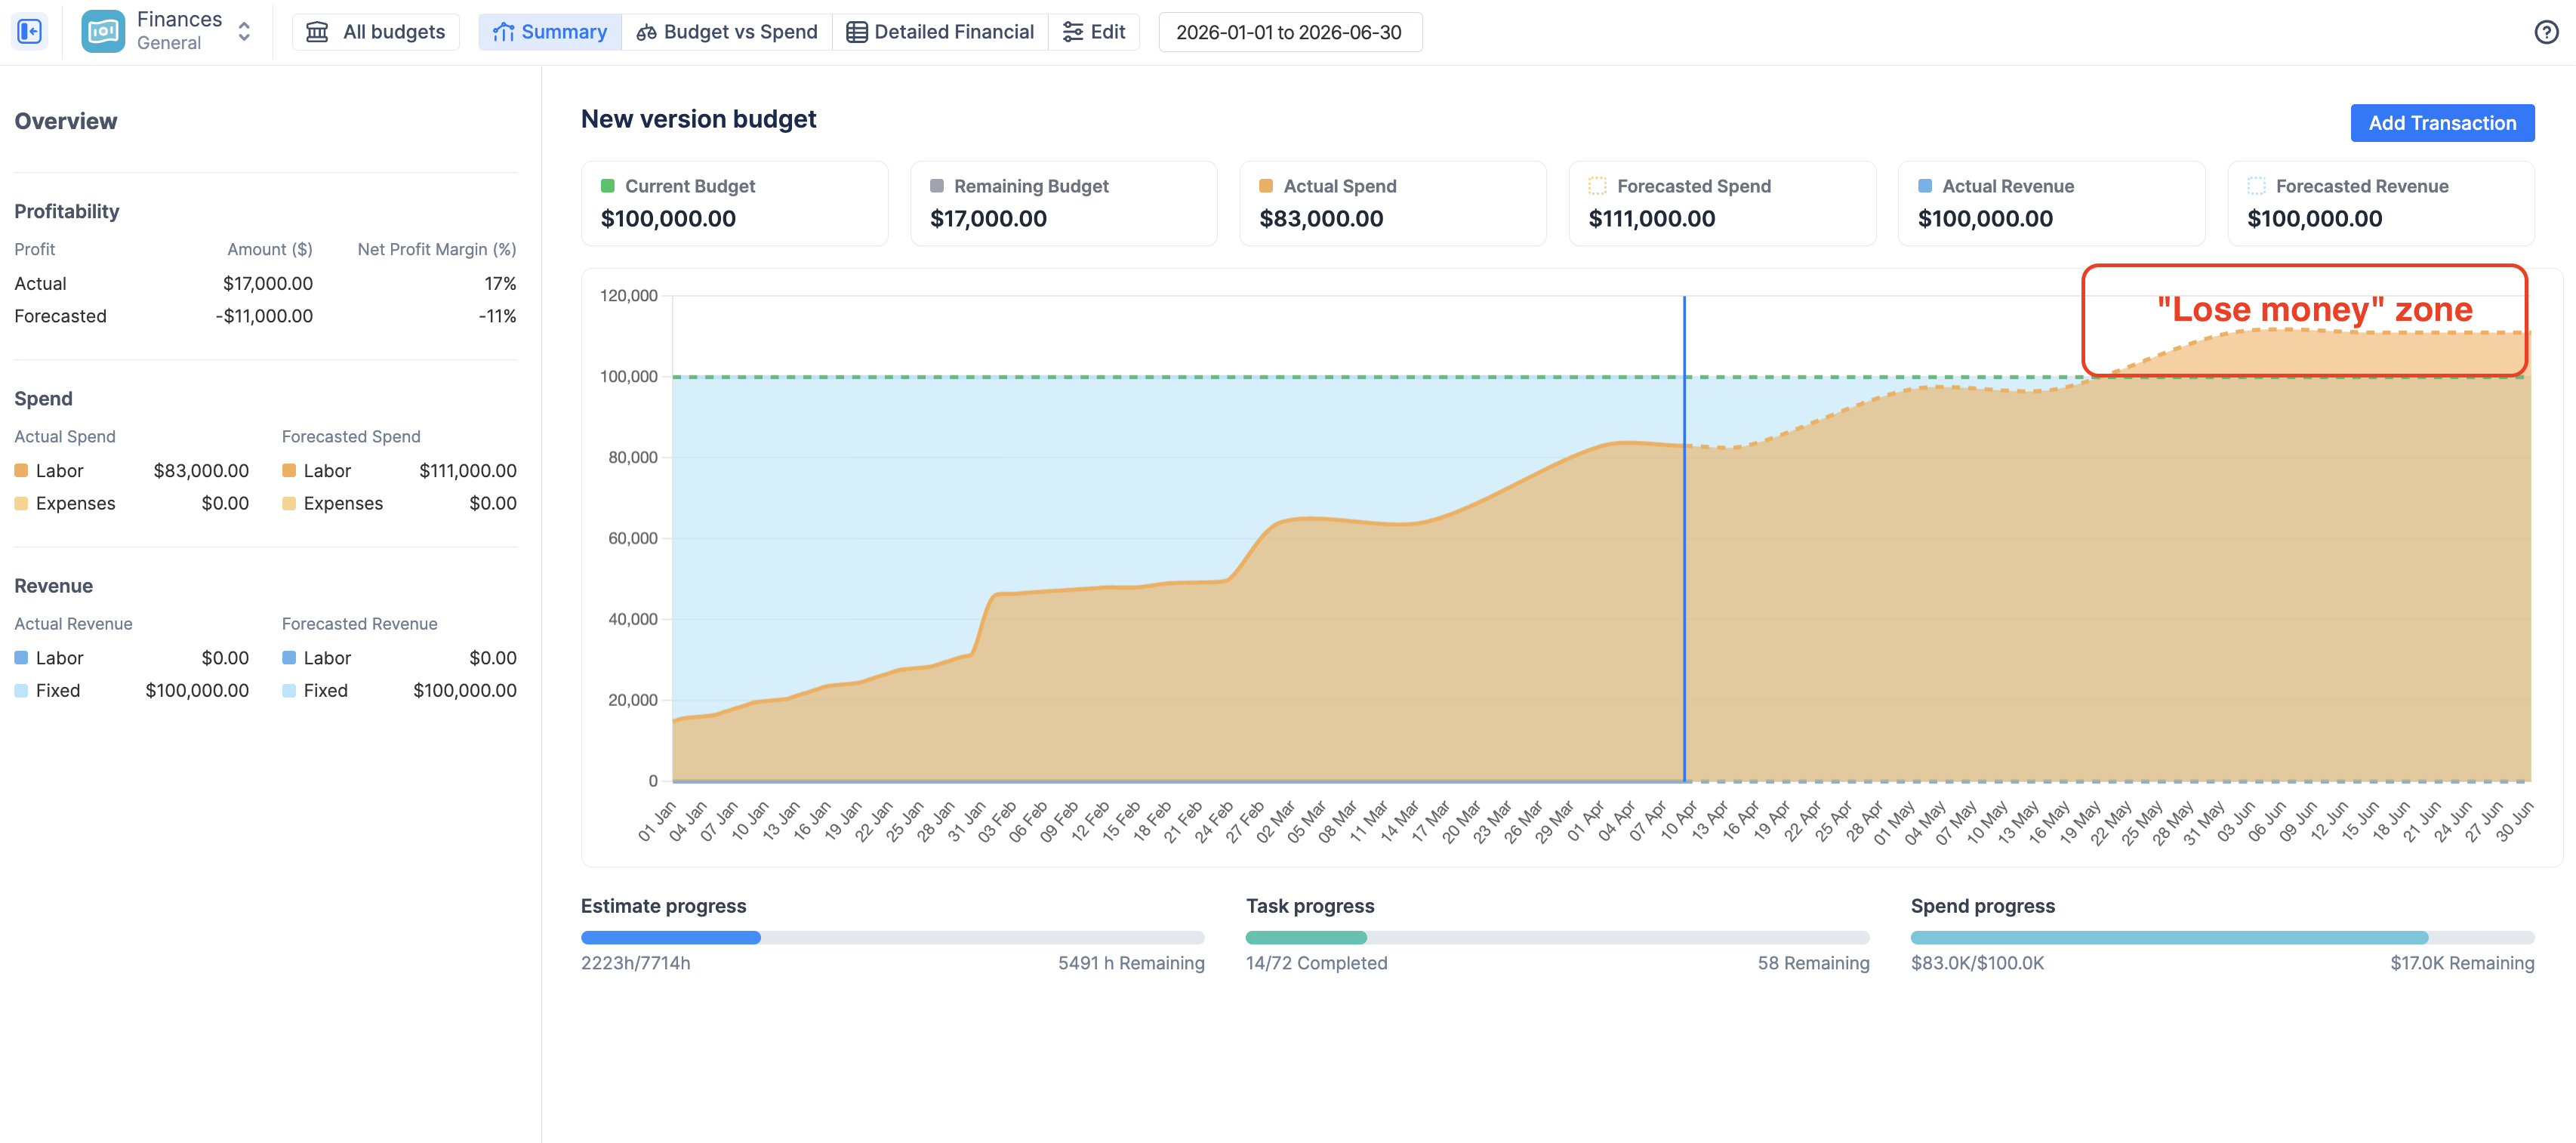Open the Edit budget view
The image size is (2576, 1143).
[1107, 32]
